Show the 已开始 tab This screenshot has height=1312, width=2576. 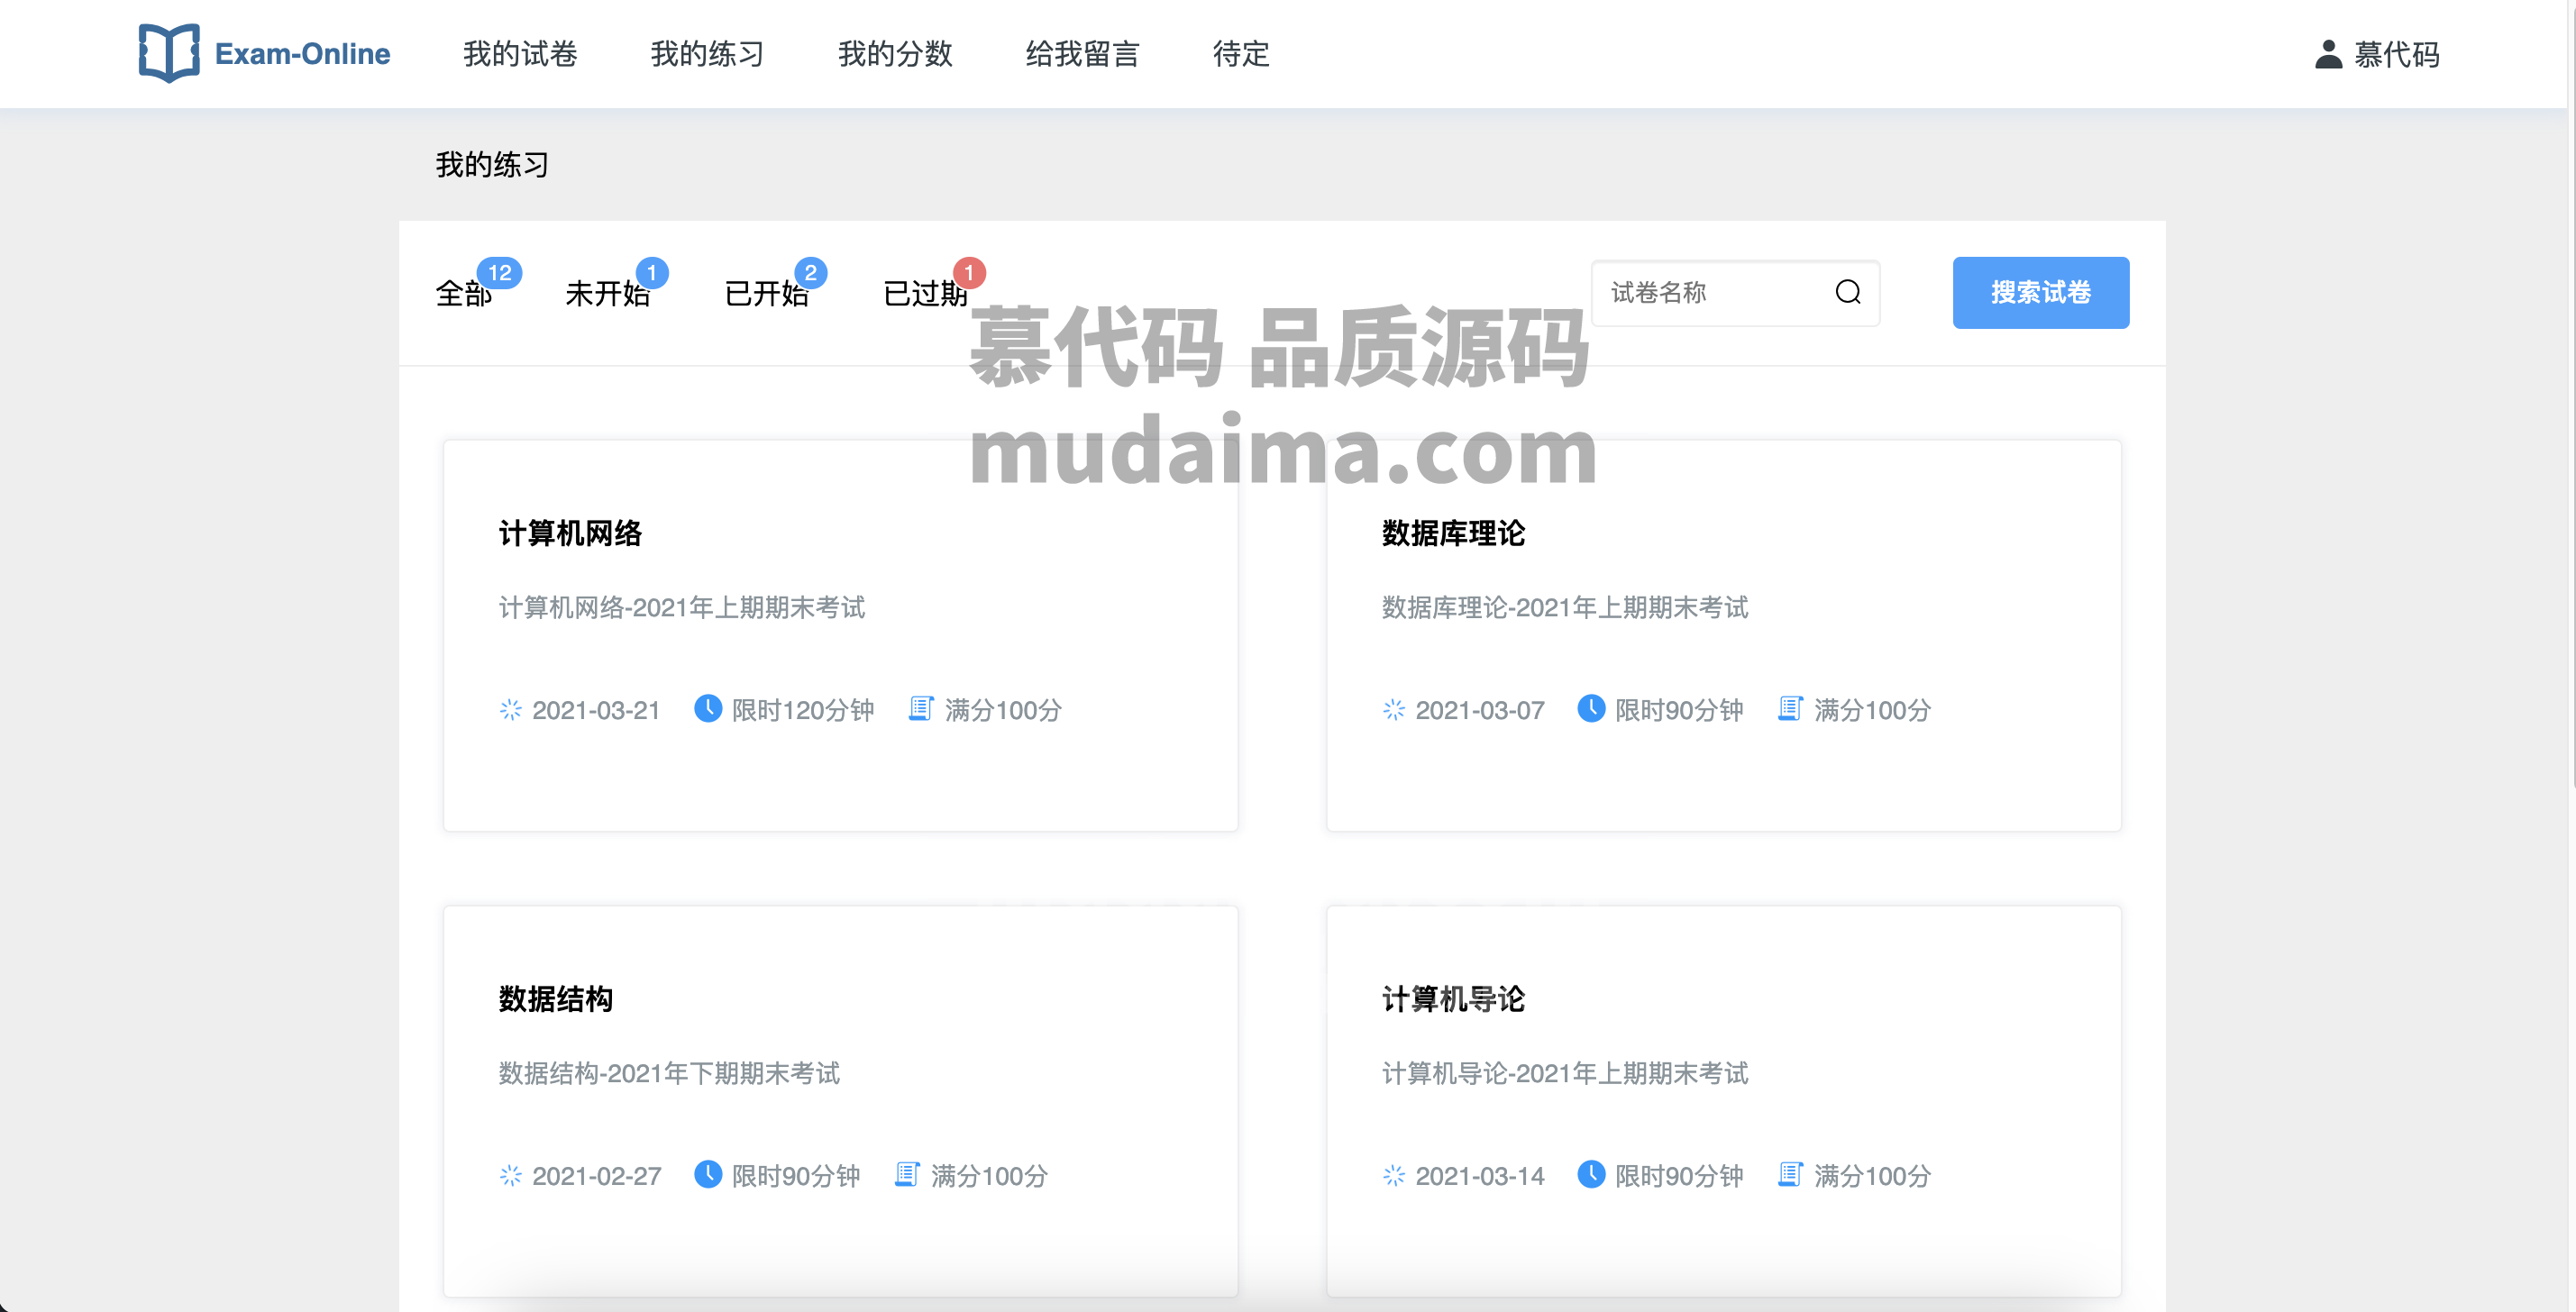point(766,294)
